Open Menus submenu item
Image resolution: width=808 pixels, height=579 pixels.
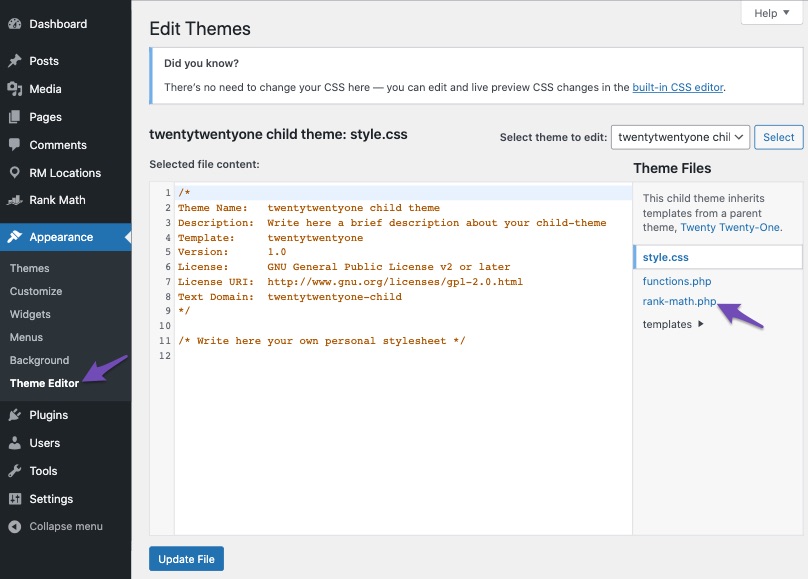26,337
